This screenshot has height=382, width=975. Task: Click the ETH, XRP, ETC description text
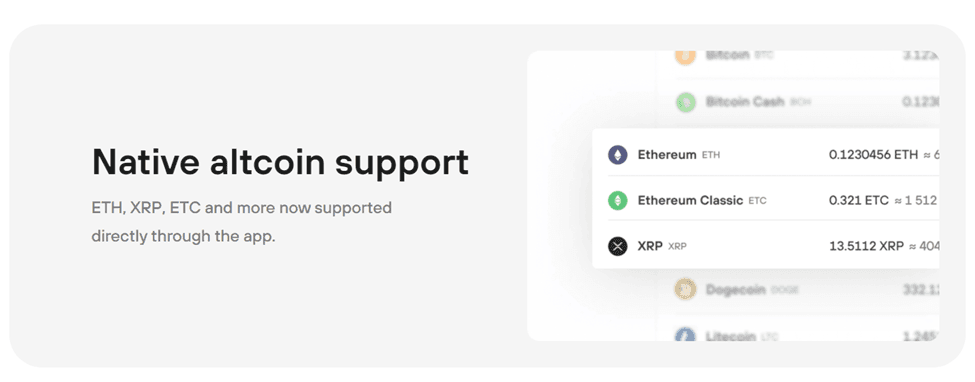point(242,222)
